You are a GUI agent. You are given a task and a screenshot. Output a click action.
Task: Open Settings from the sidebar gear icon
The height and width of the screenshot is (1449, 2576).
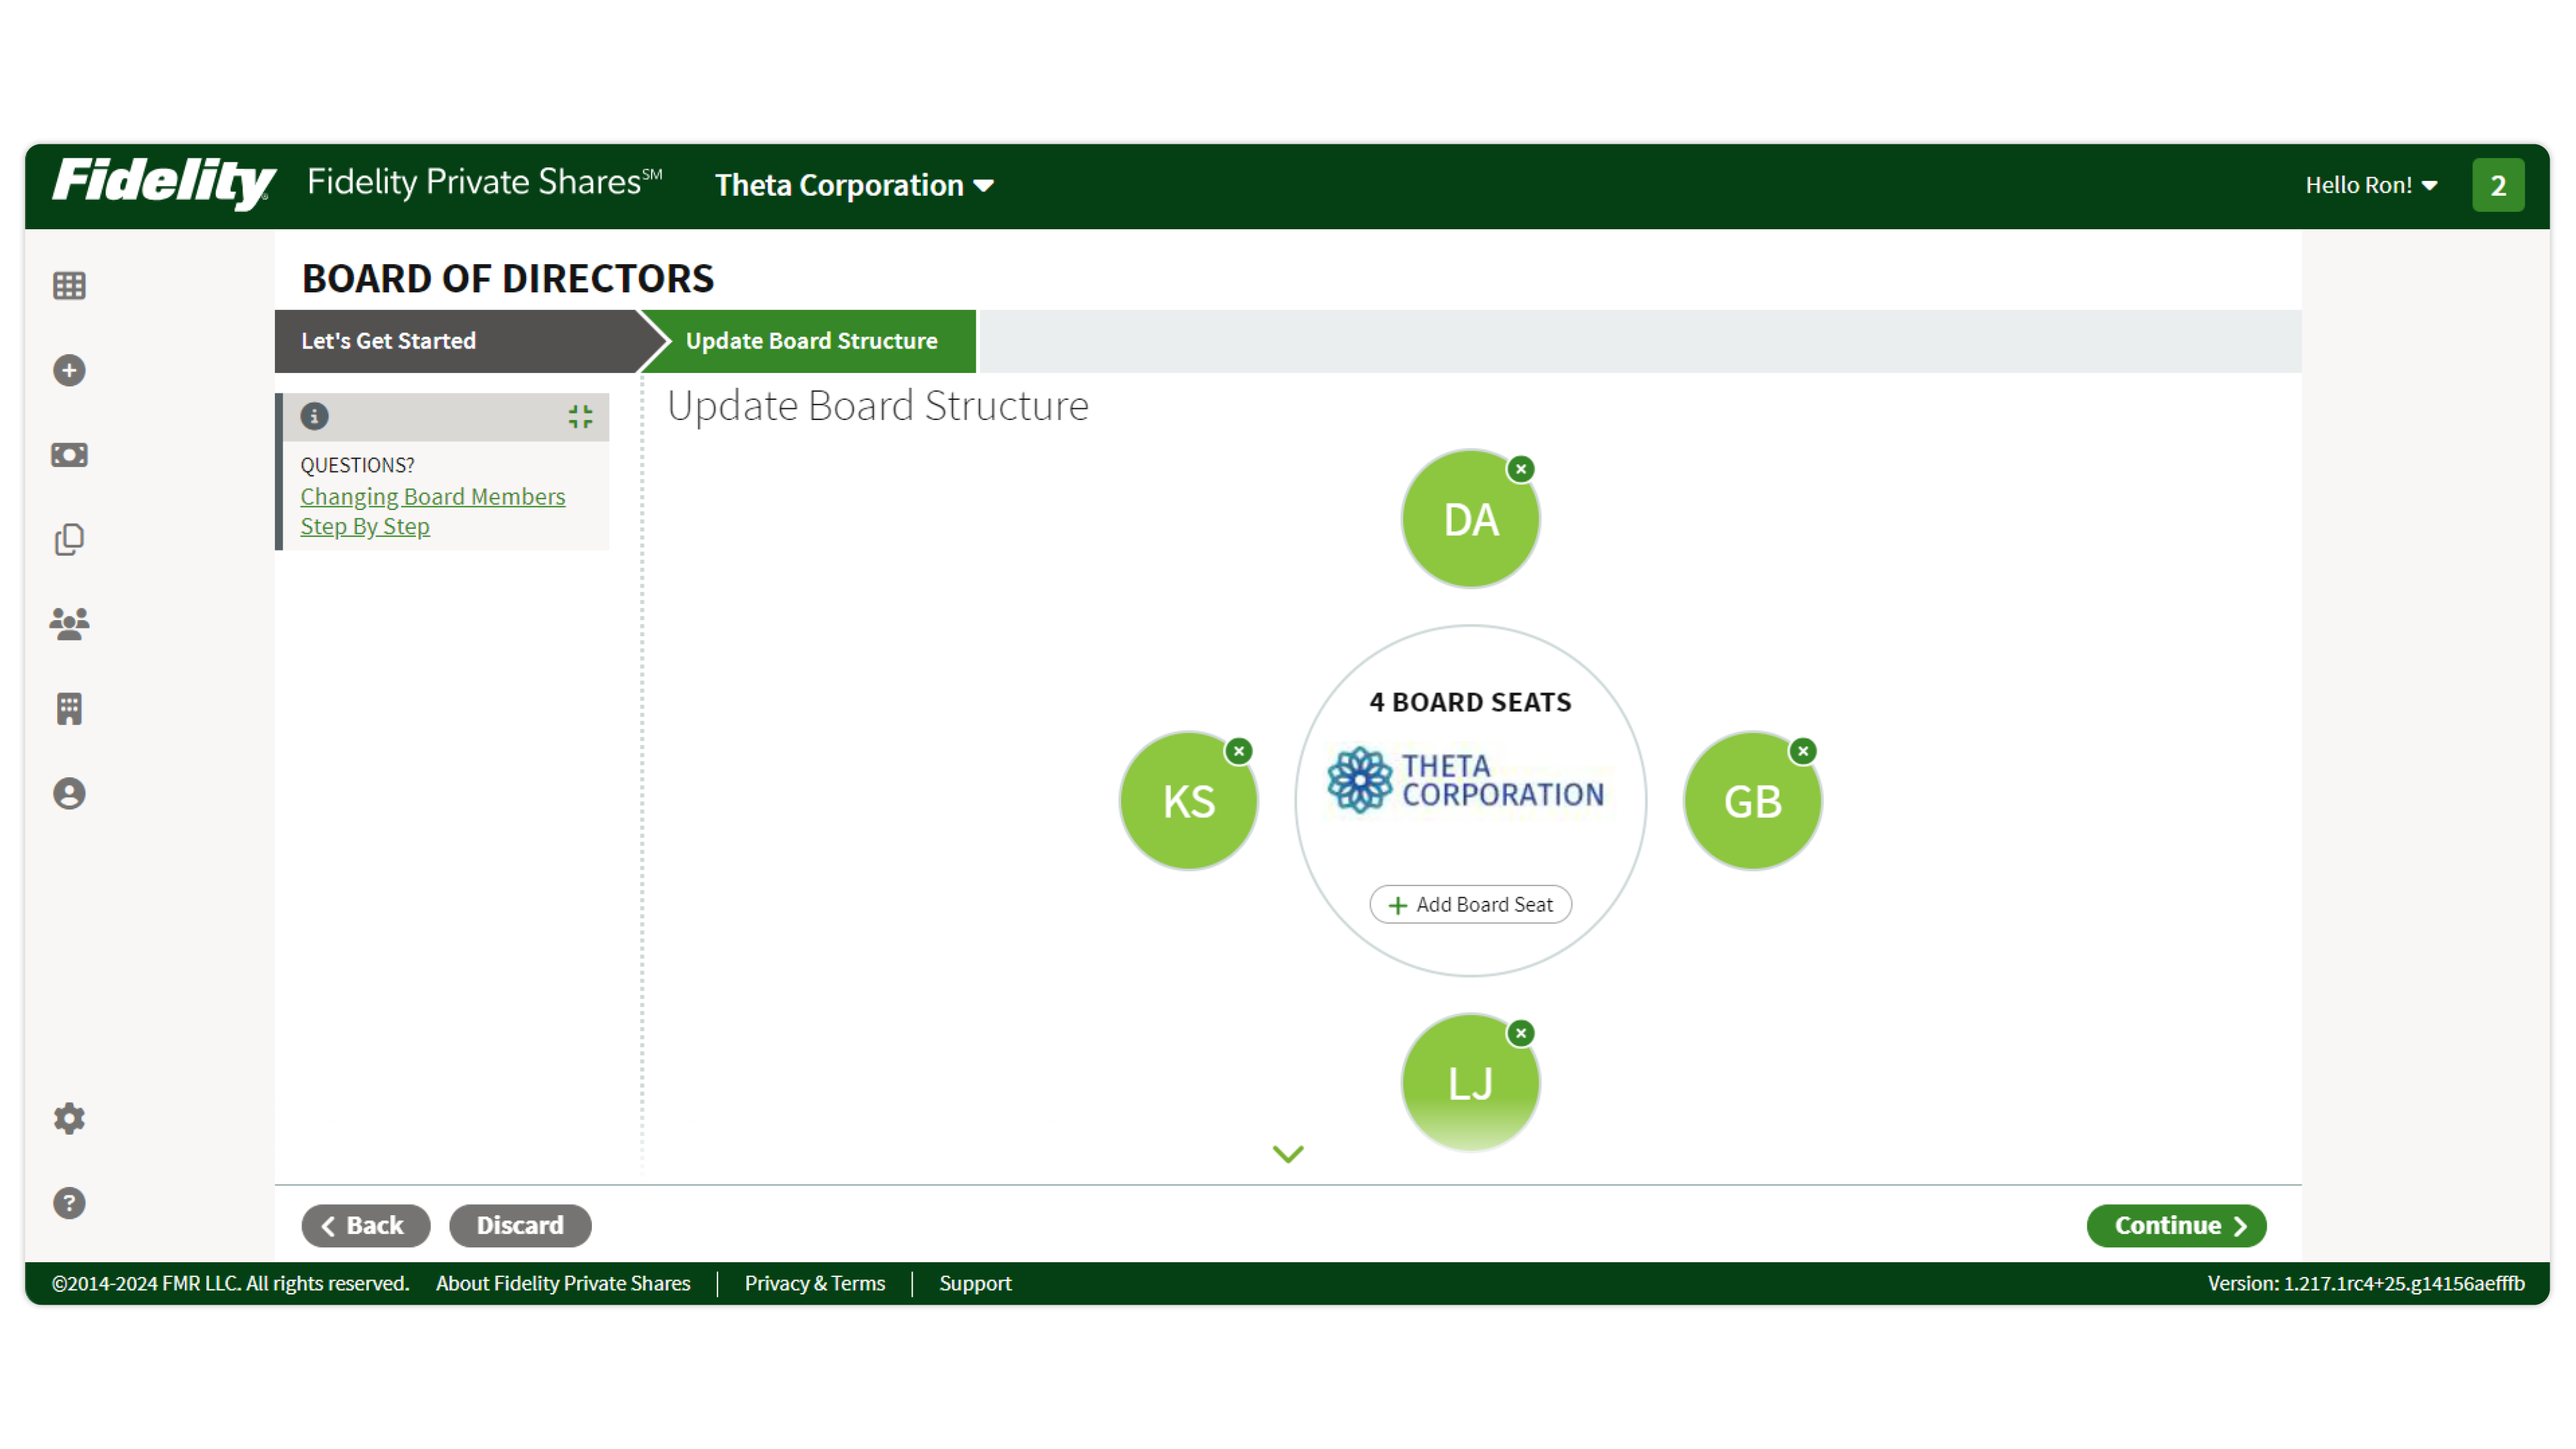coord(68,1118)
